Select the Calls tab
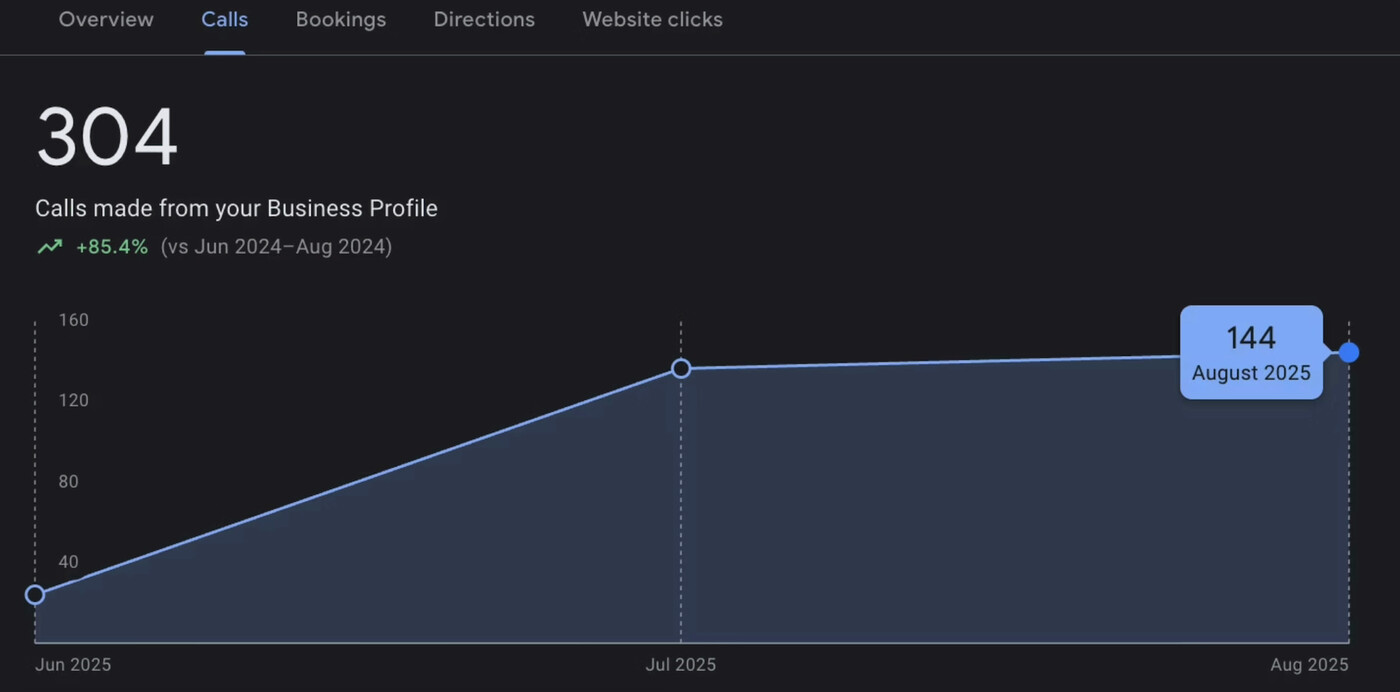Viewport: 1400px width, 692px height. (x=225, y=20)
